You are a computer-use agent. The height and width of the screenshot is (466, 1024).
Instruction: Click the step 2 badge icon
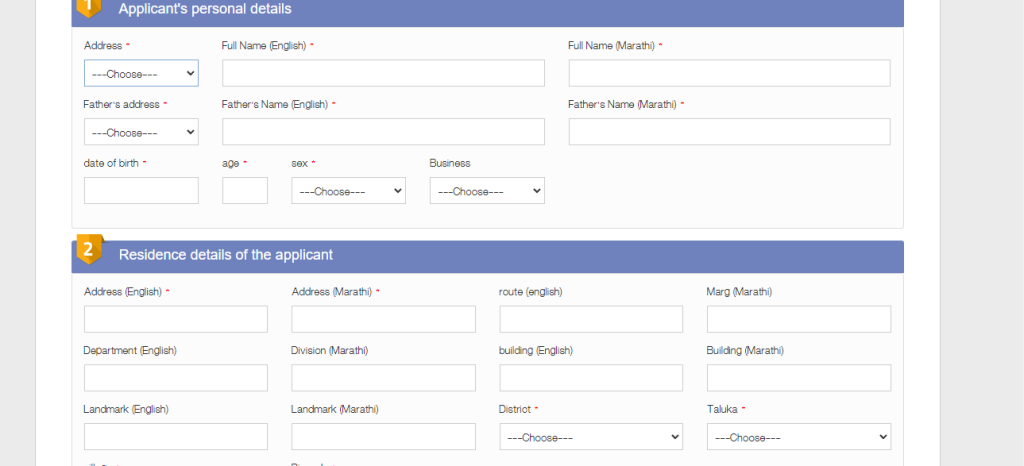point(88,250)
